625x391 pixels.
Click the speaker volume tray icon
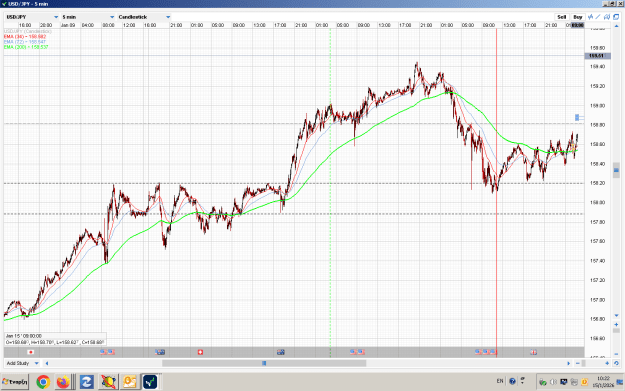(553, 382)
